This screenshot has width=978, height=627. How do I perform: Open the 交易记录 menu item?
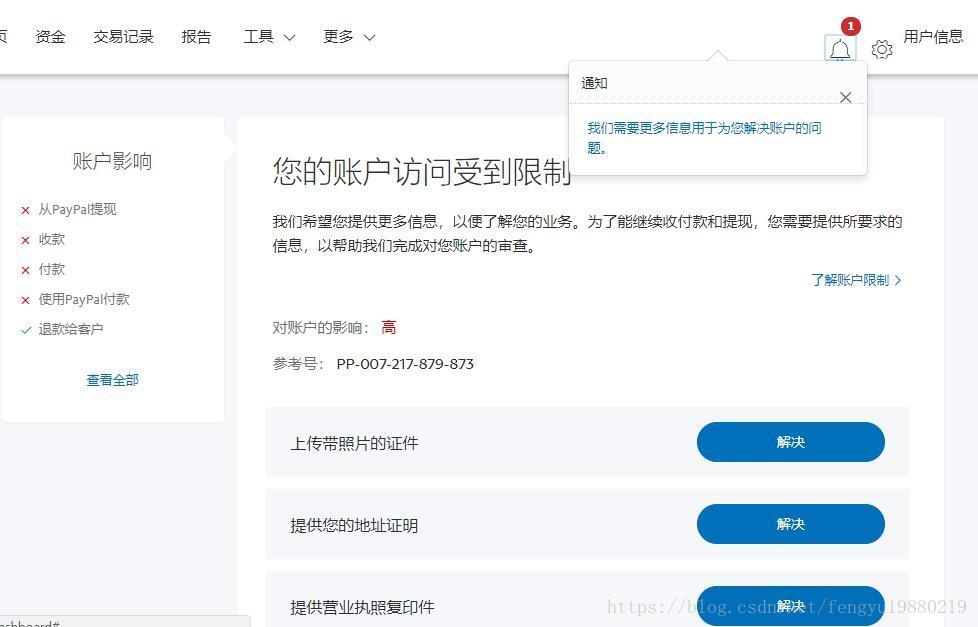[123, 37]
